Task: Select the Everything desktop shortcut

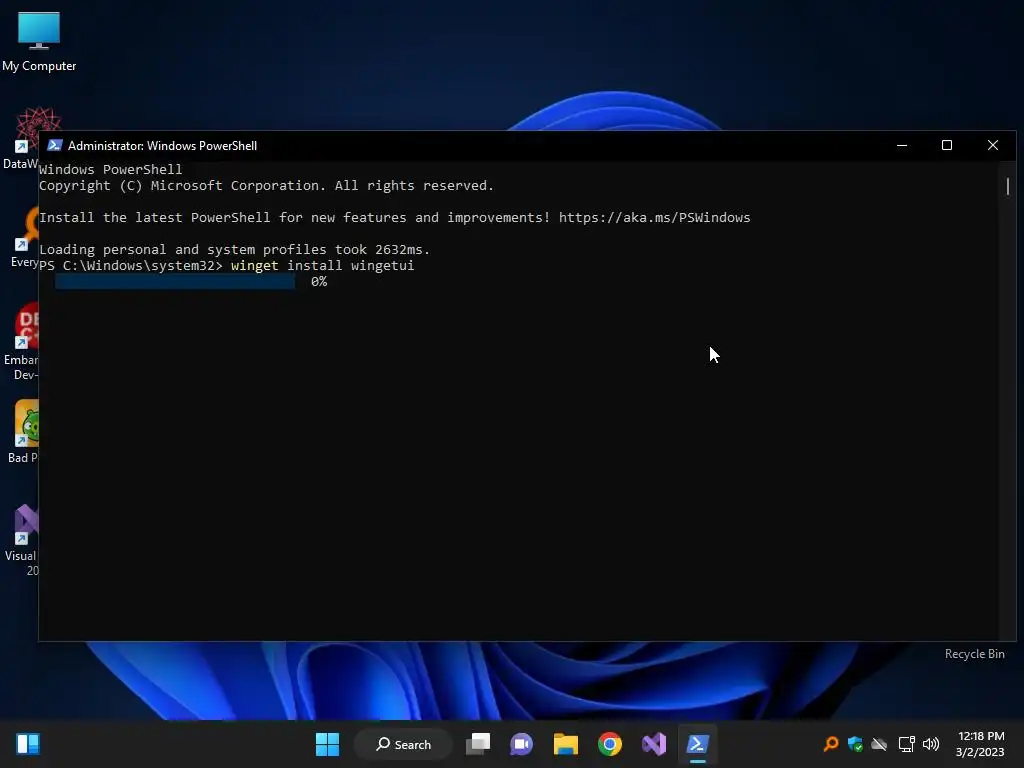Action: [x=24, y=238]
